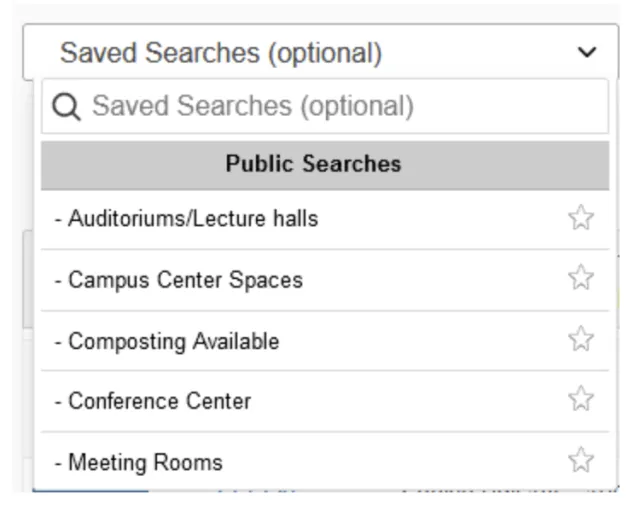Favorite the Composting Available search
Image resolution: width=640 pixels, height=517 pixels.
[581, 340]
